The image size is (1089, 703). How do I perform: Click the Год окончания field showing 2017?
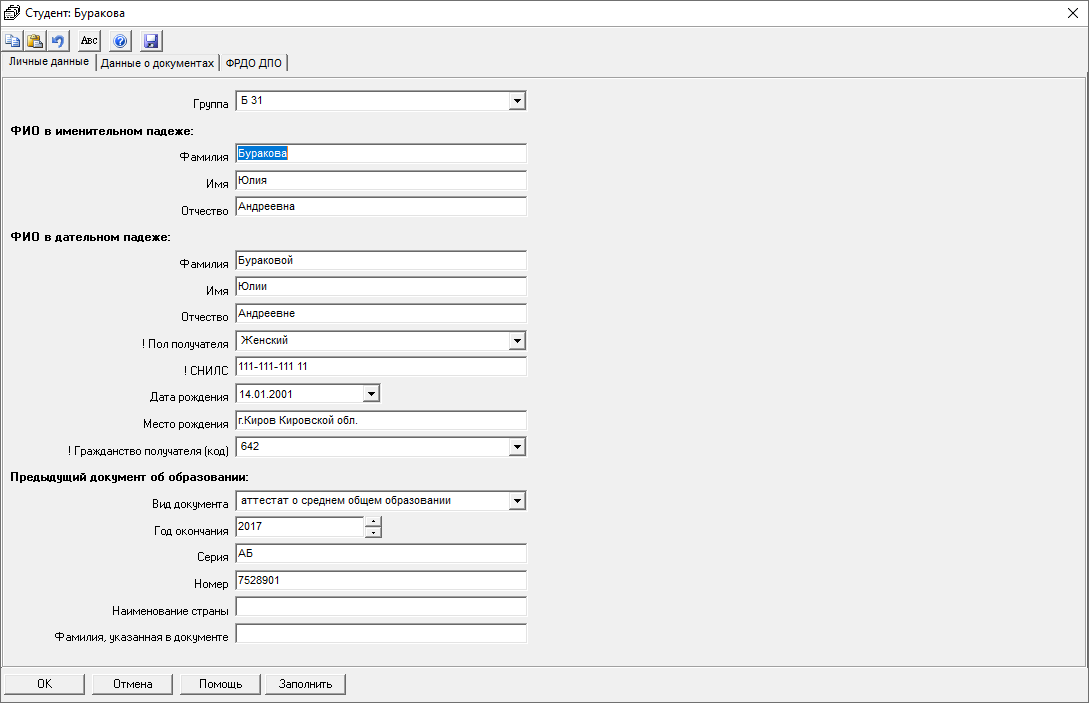click(x=299, y=527)
